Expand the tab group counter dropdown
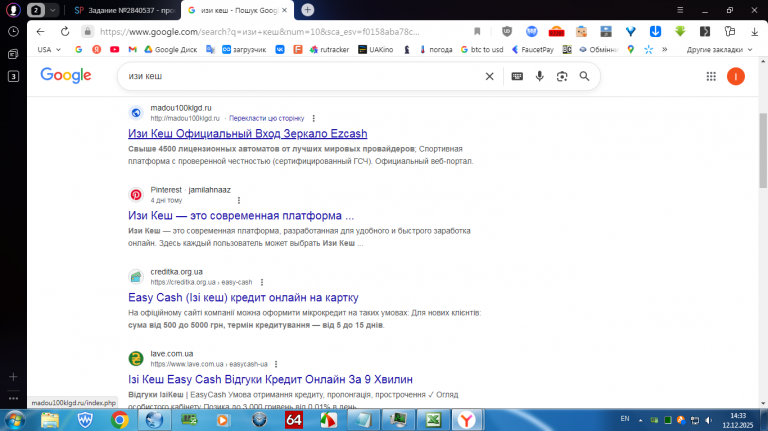The image size is (768, 431). point(52,10)
